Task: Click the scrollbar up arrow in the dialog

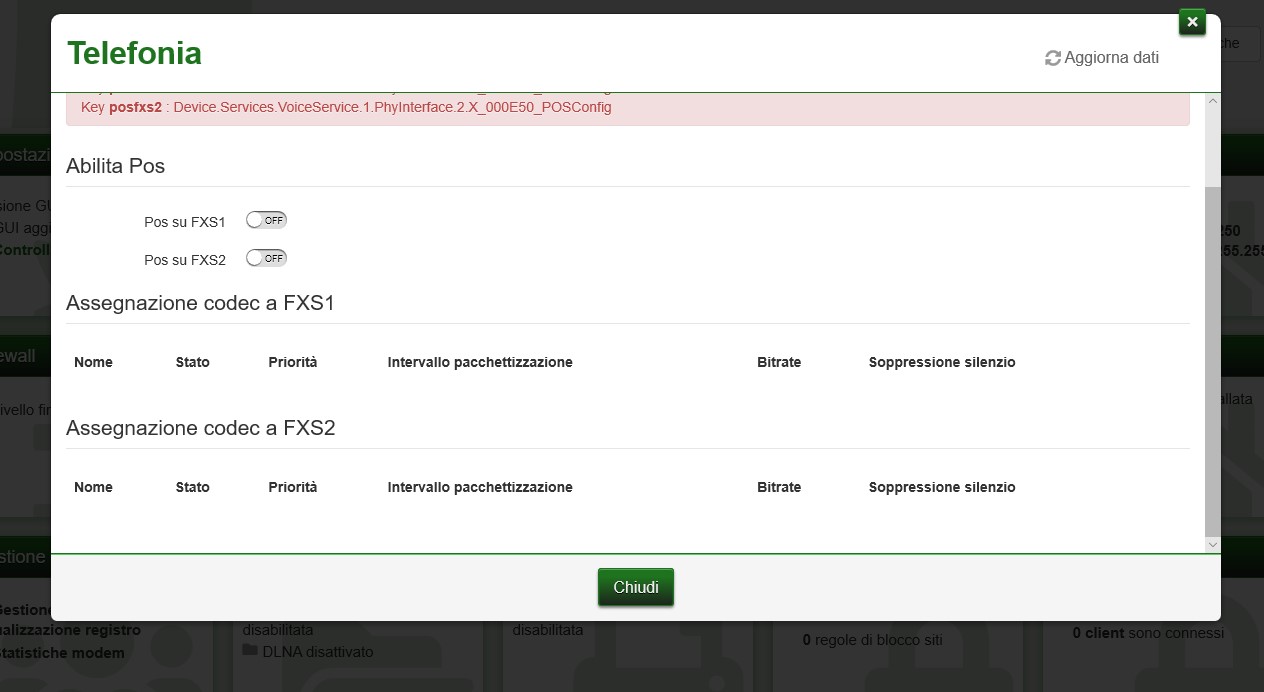Action: pos(1213,102)
